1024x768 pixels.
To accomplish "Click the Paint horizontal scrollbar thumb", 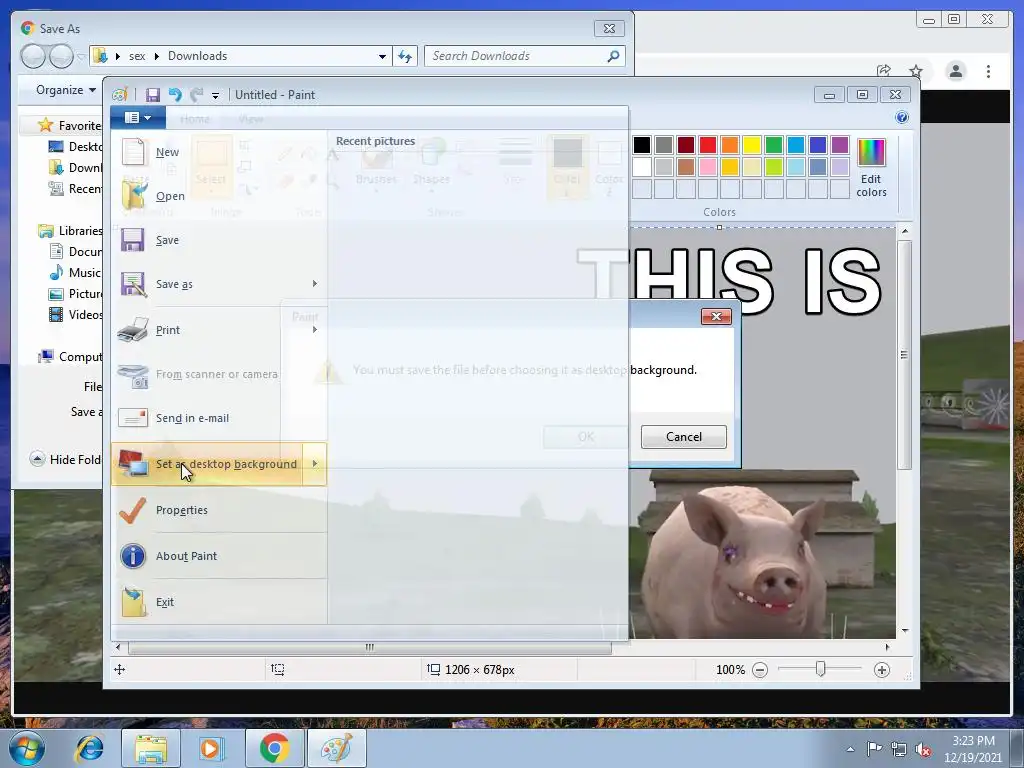I will pyautogui.click(x=370, y=647).
